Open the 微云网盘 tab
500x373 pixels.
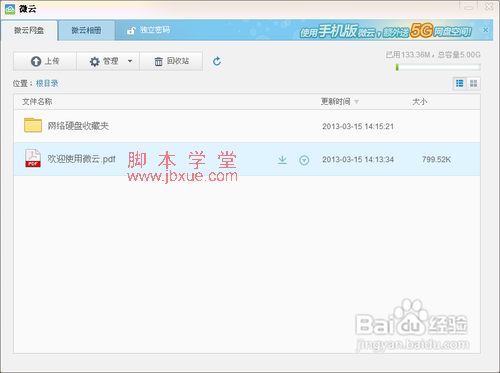click(x=29, y=30)
